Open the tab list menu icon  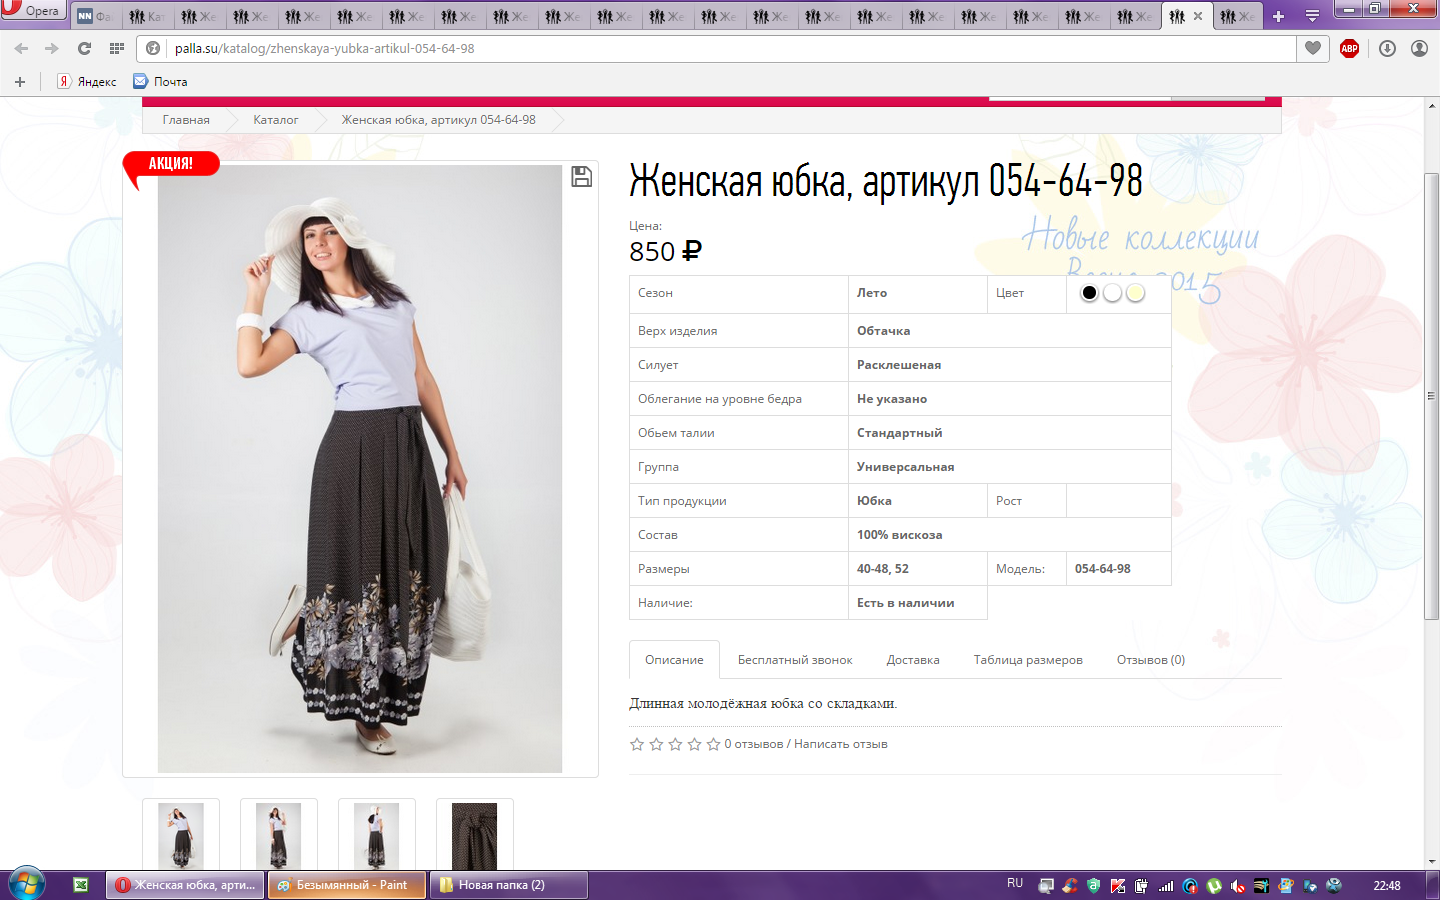[1312, 16]
